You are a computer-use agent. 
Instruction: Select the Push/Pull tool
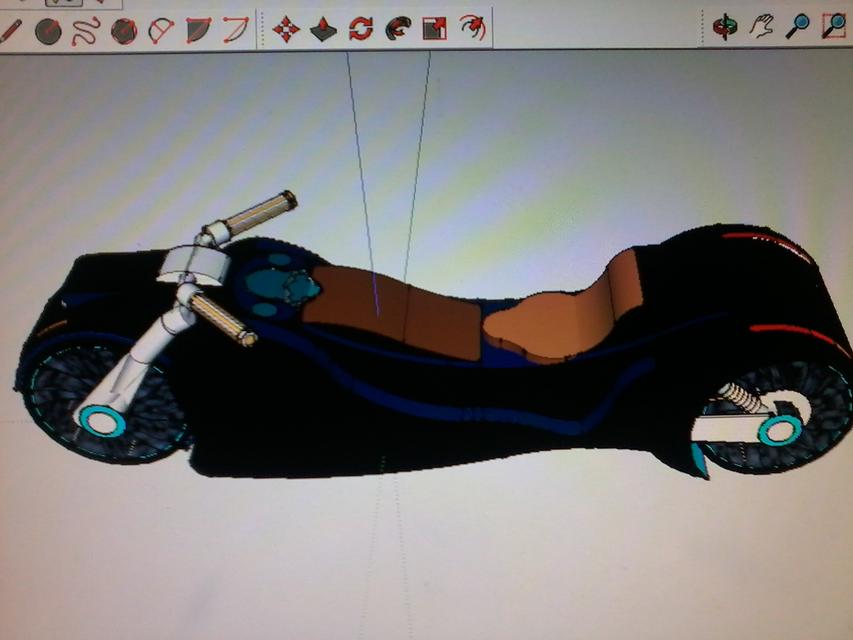(322, 30)
